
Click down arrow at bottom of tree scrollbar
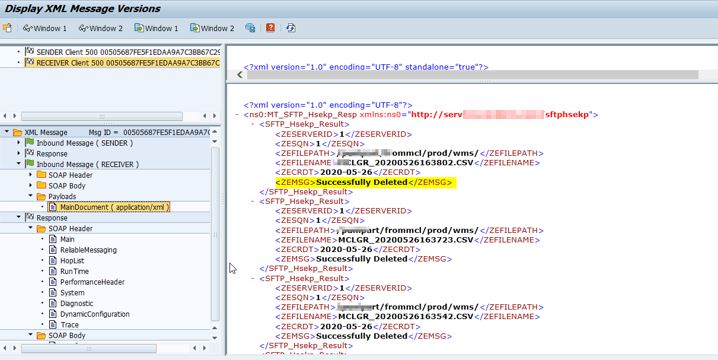tap(215, 338)
